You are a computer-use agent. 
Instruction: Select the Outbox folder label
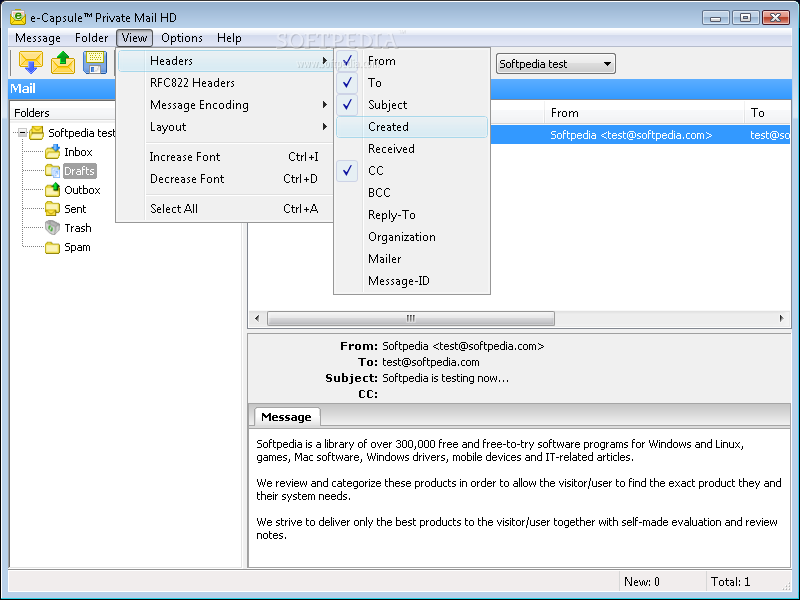[82, 190]
